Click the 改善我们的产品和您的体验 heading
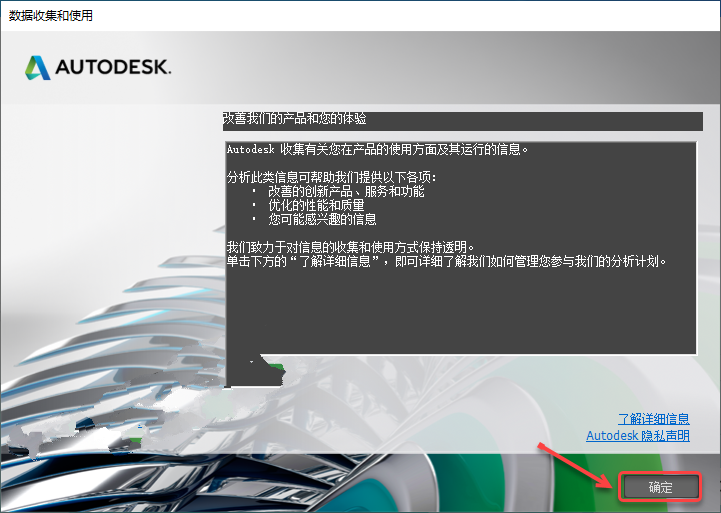Viewport: 721px width, 513px height. (295, 119)
